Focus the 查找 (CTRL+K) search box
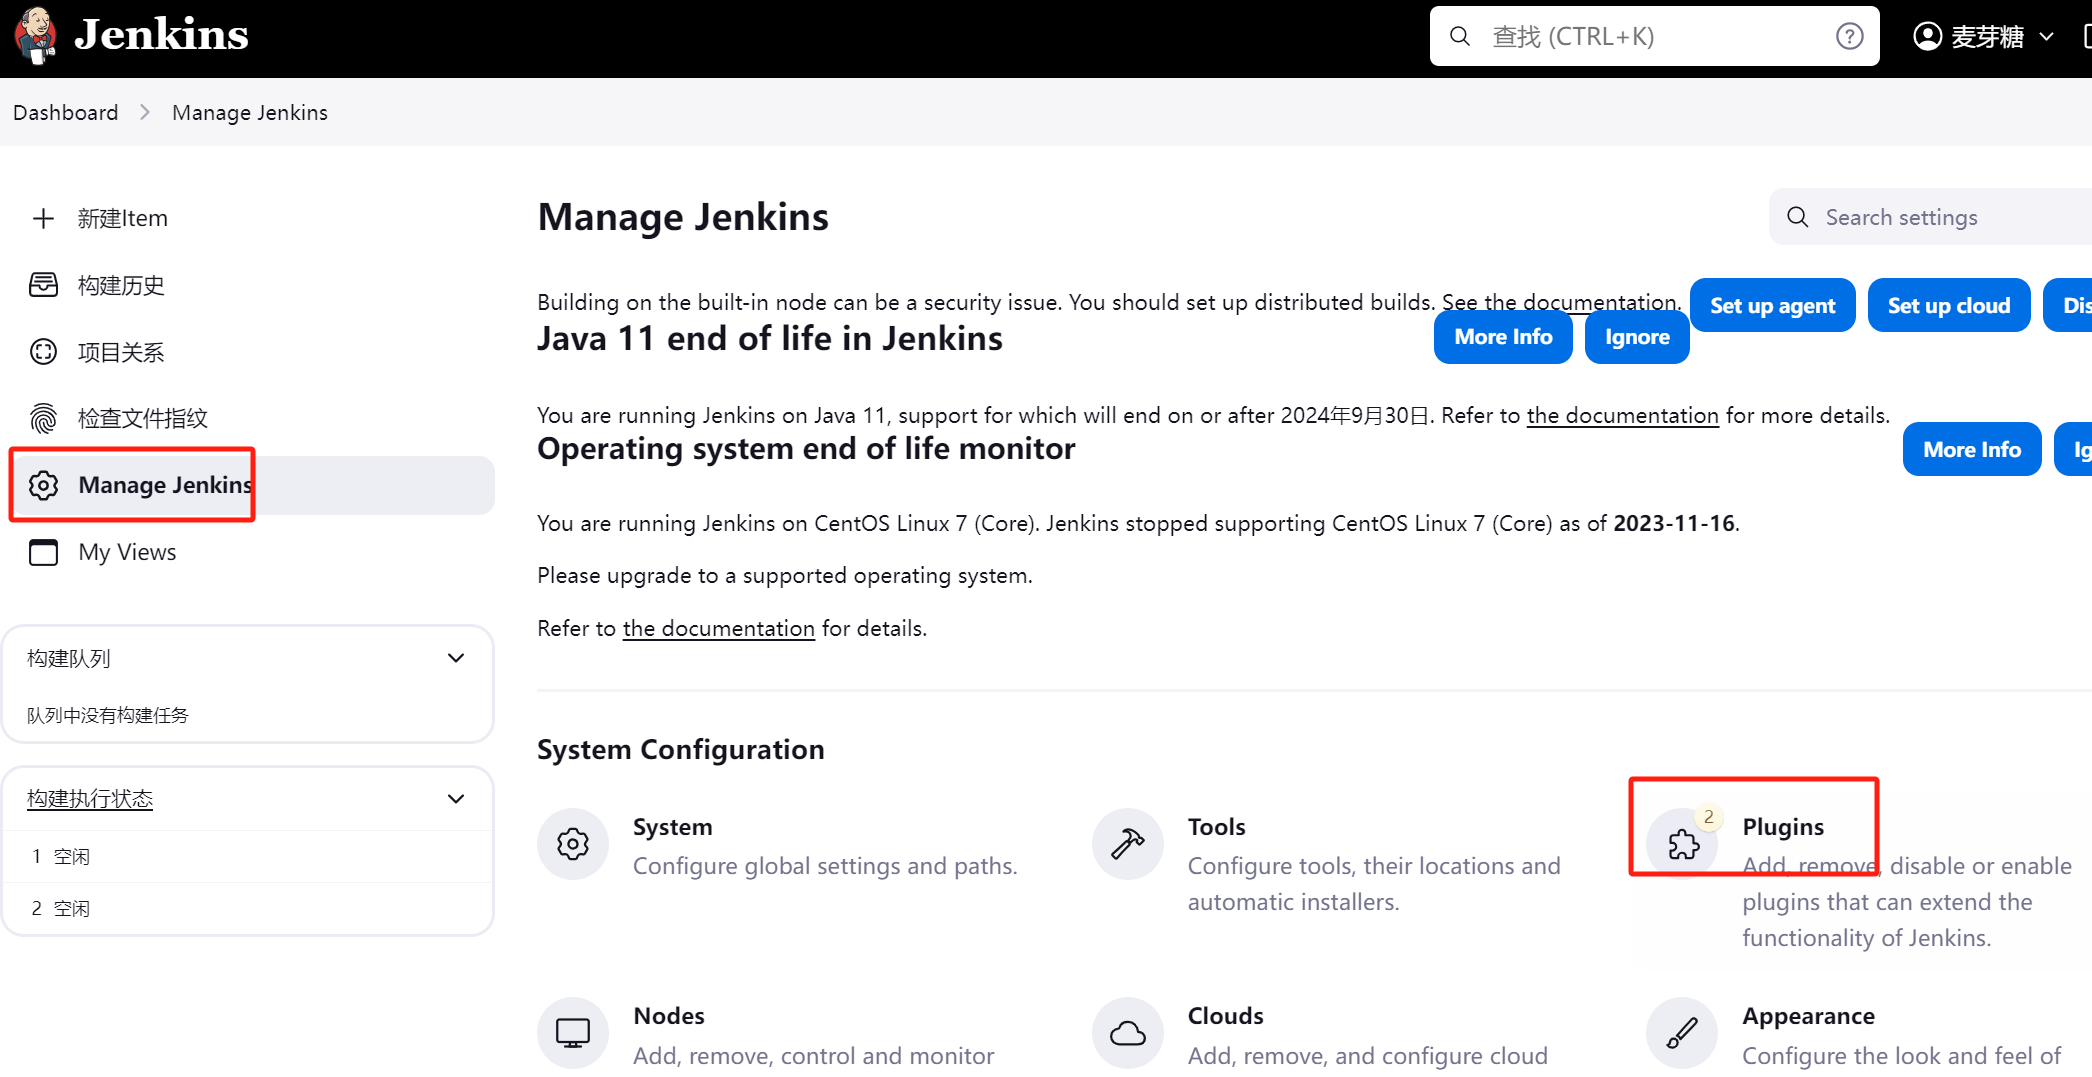The height and width of the screenshot is (1077, 2092). click(x=1654, y=37)
